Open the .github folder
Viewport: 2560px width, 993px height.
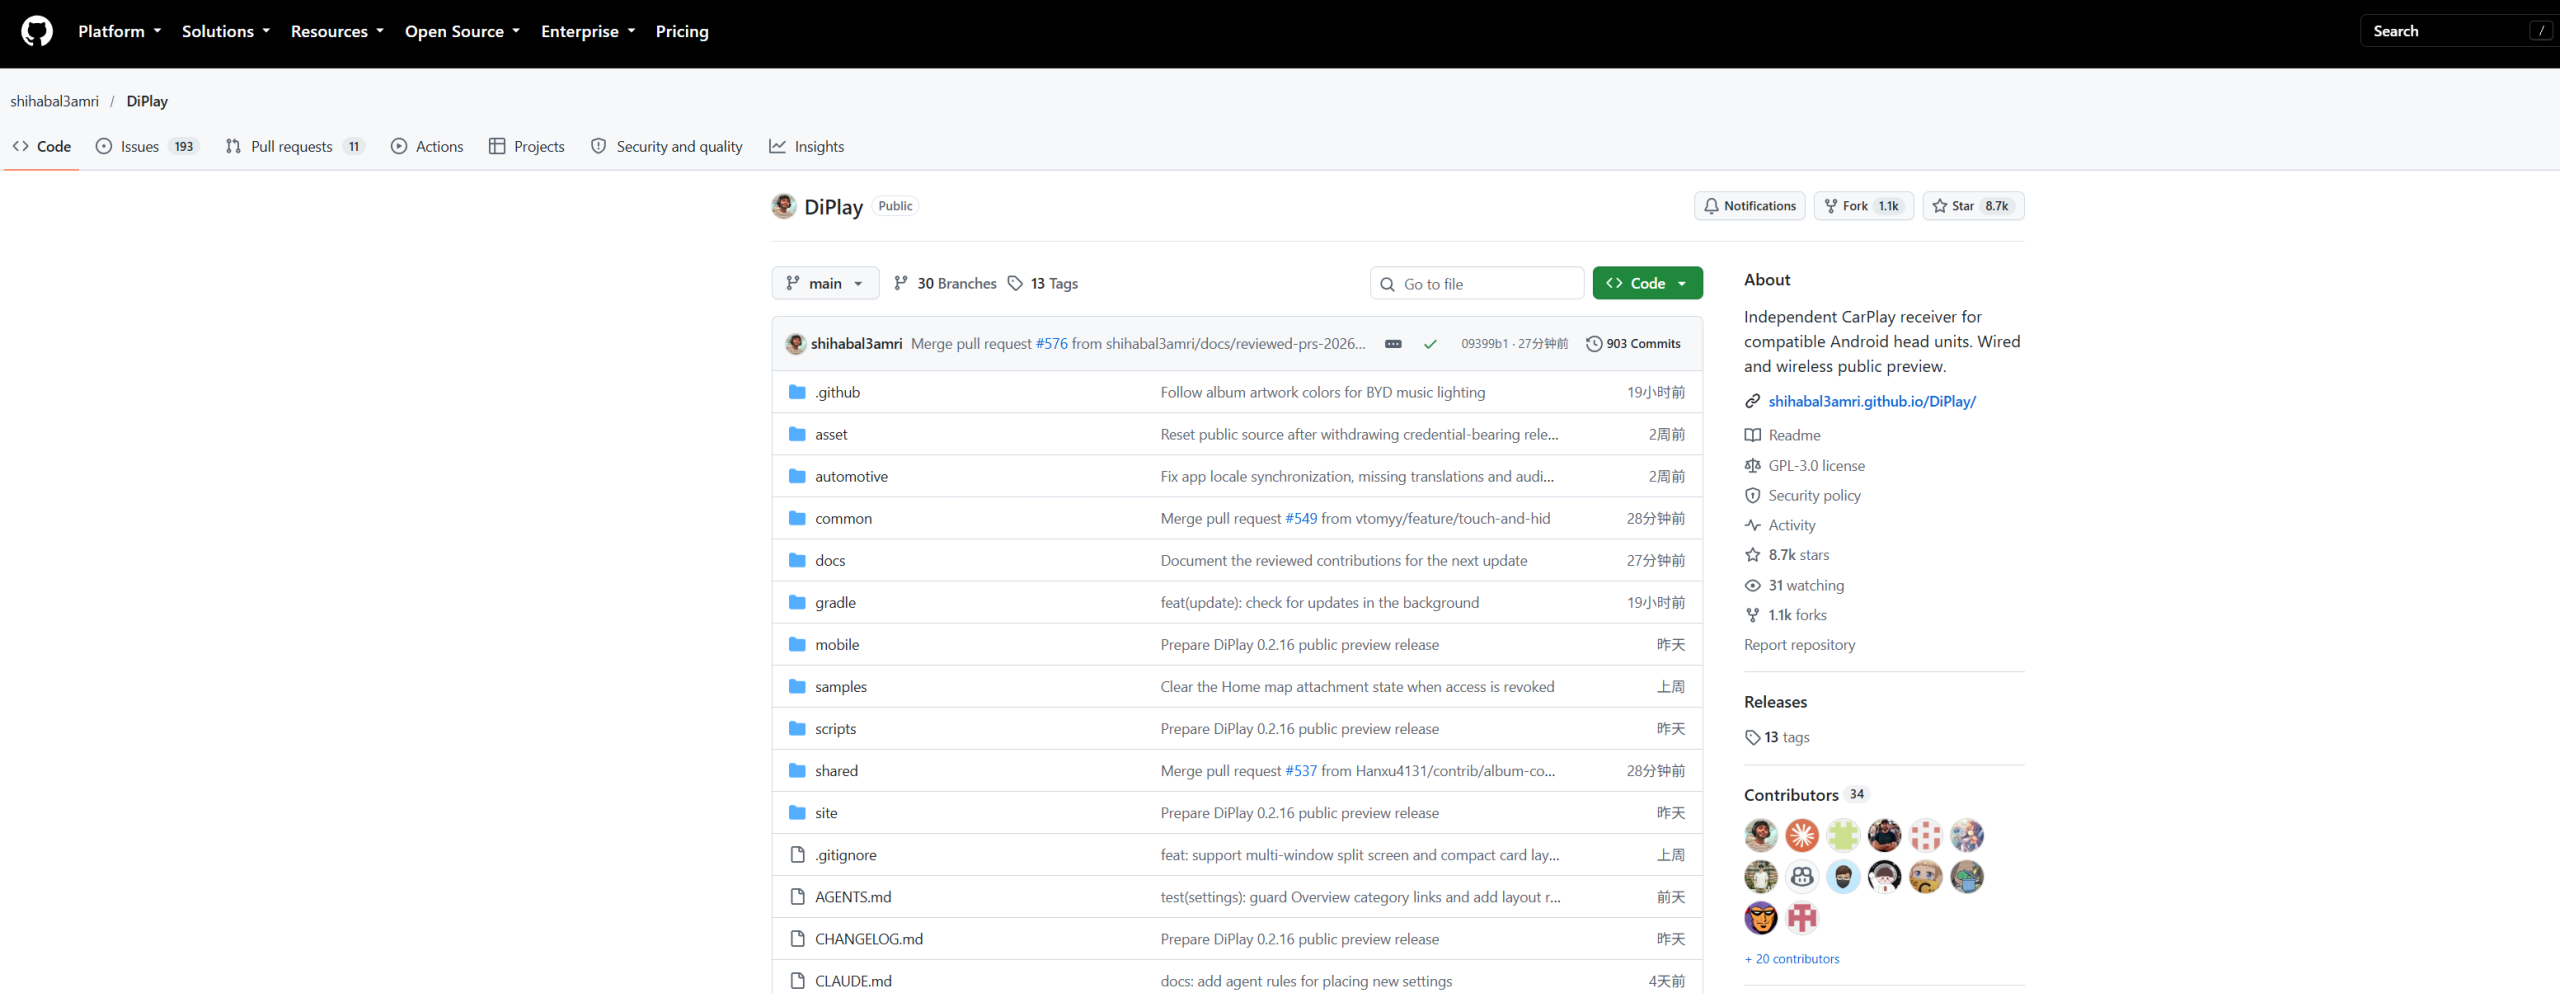[x=837, y=392]
